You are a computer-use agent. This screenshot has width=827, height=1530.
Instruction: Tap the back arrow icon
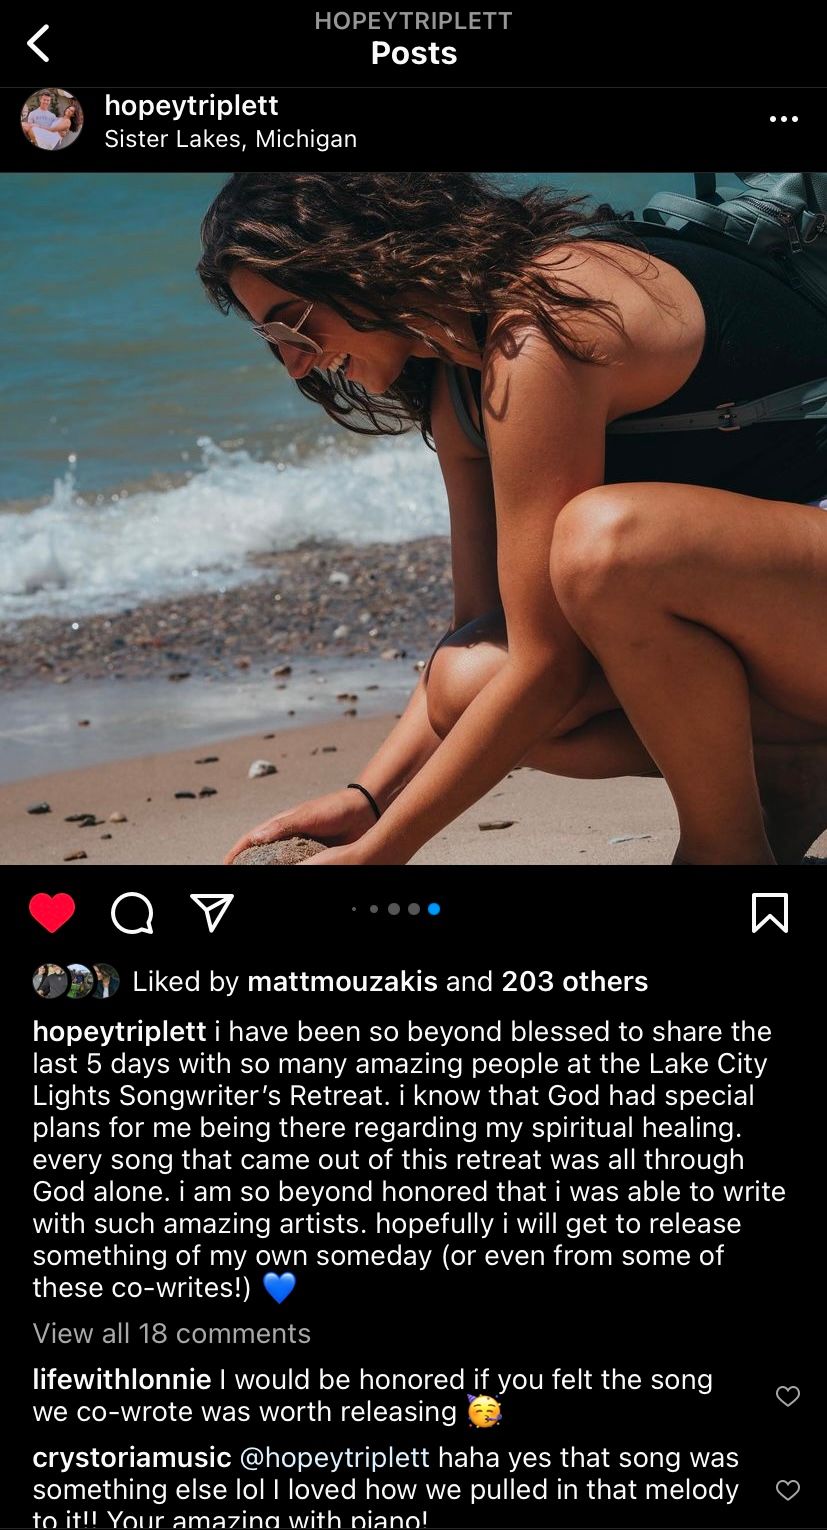point(38,43)
